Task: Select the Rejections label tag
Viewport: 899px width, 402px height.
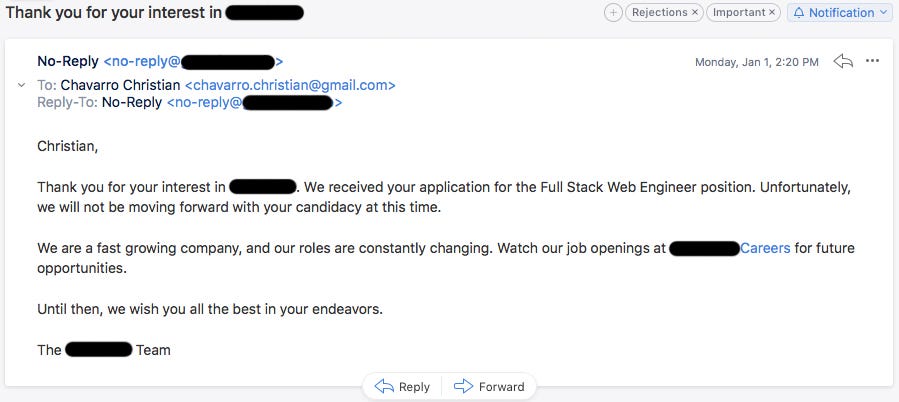Action: 659,13
